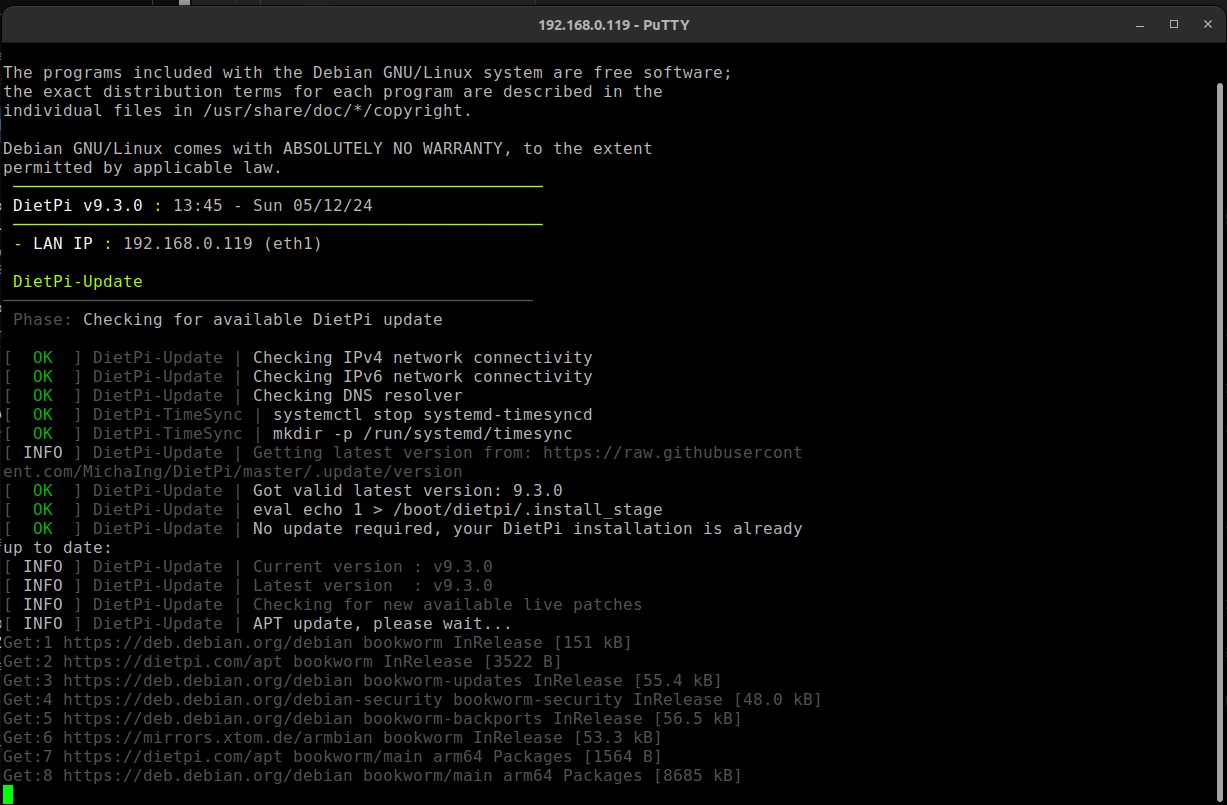Maximize the PuTTY window
The height and width of the screenshot is (805, 1227).
pyautogui.click(x=1174, y=24)
